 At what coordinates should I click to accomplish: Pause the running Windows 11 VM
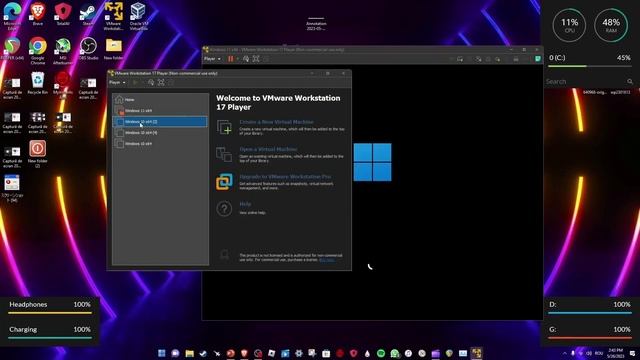(x=231, y=59)
